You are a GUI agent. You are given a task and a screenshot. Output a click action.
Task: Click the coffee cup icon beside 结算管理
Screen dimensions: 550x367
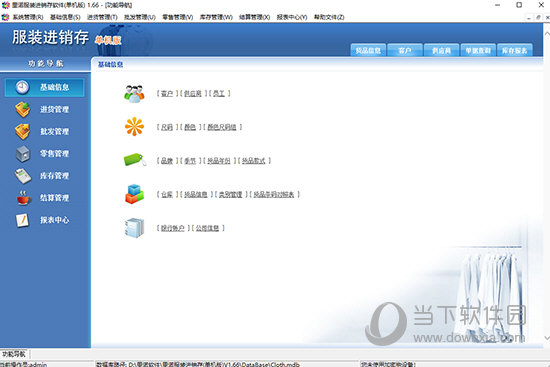tap(24, 198)
